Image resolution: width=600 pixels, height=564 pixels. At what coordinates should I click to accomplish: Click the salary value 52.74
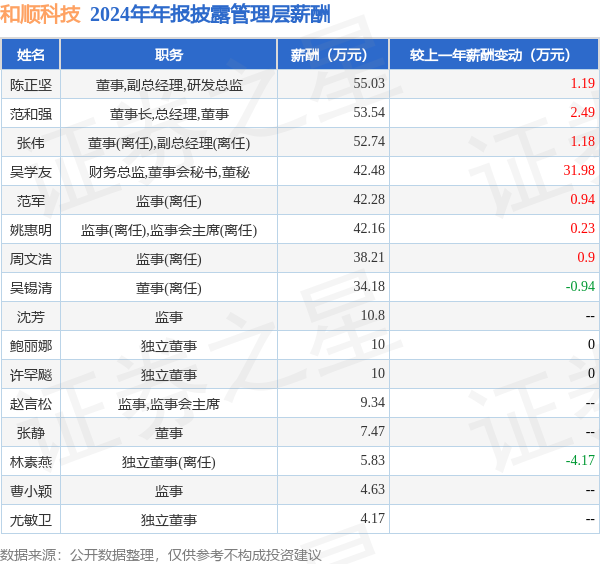(369, 142)
